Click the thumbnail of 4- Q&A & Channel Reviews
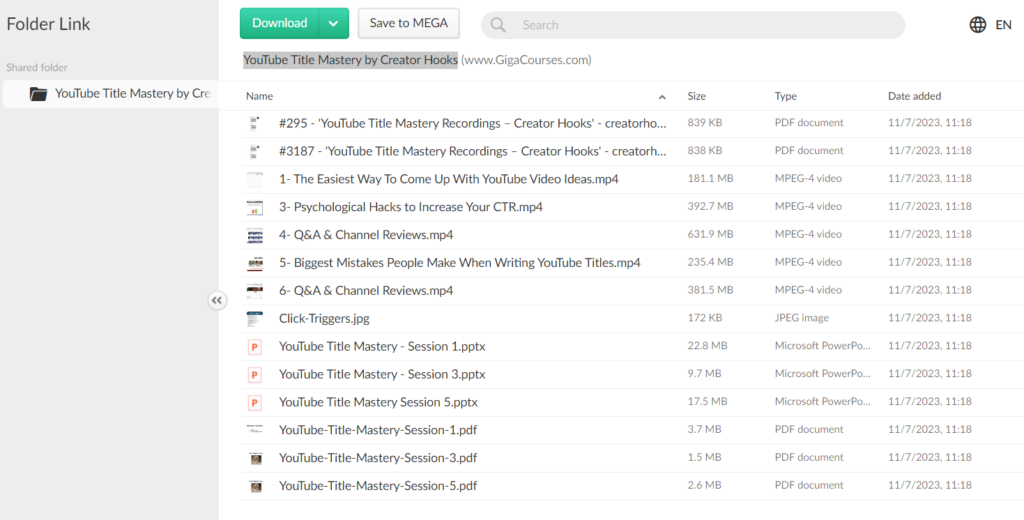 coord(255,235)
